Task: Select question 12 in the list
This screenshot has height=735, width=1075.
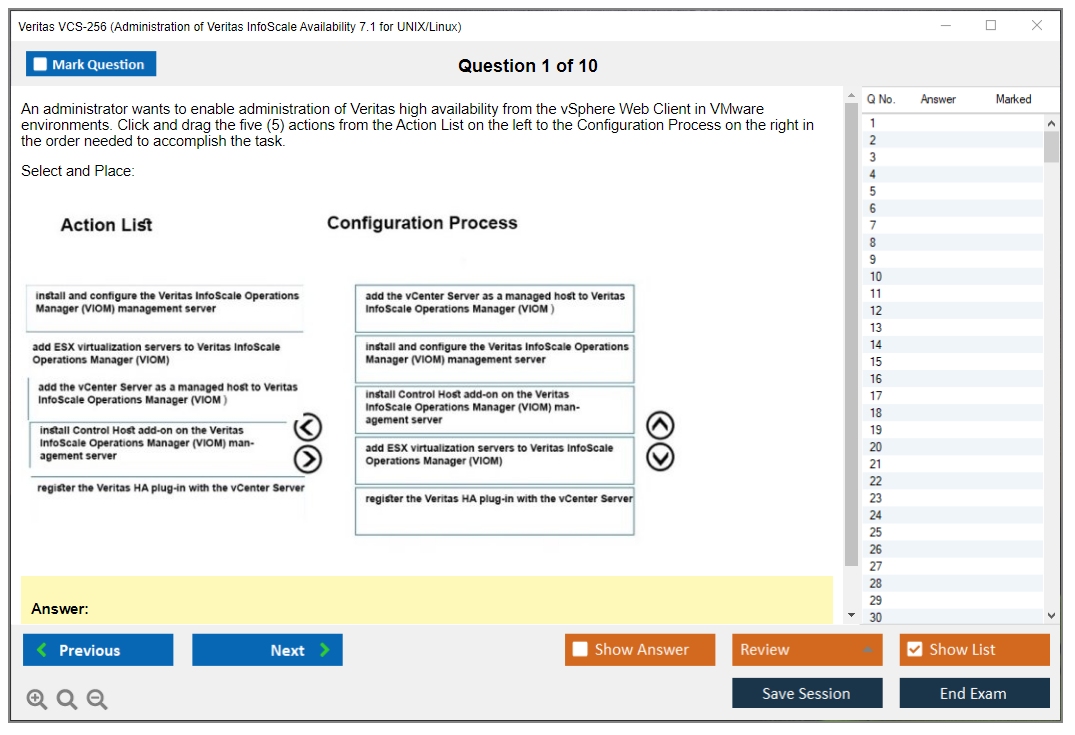Action: (x=876, y=310)
